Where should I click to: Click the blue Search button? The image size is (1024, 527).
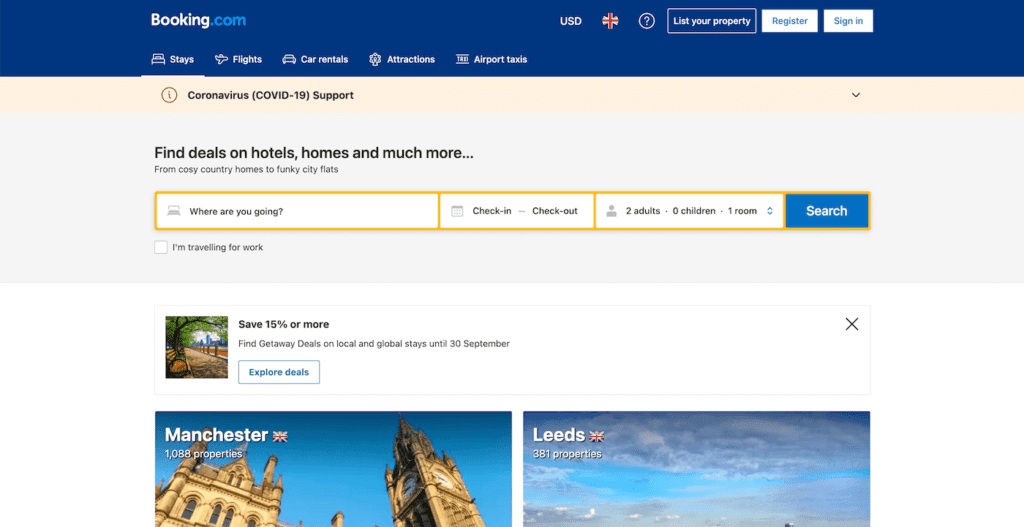(827, 211)
